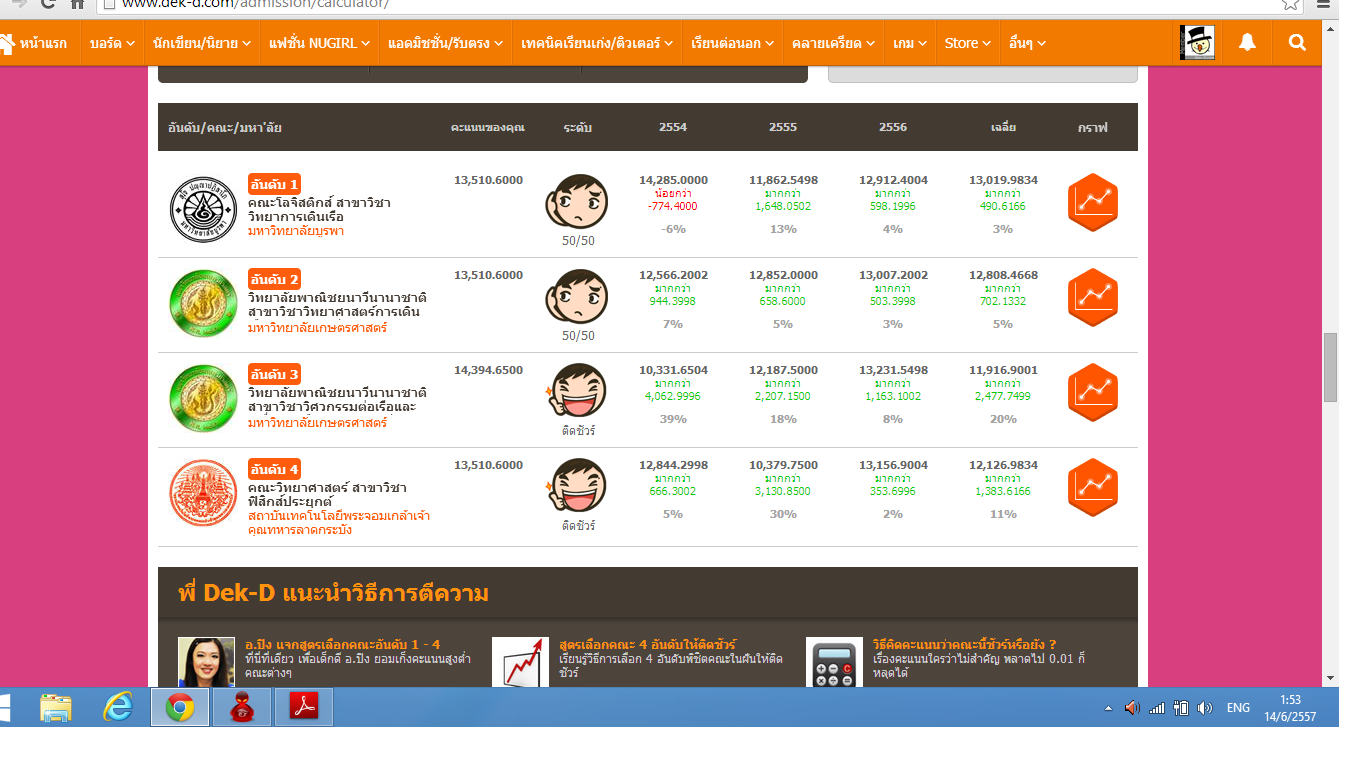Show hidden tray icons arrow
The width and height of the screenshot is (1366, 768).
tap(1108, 708)
